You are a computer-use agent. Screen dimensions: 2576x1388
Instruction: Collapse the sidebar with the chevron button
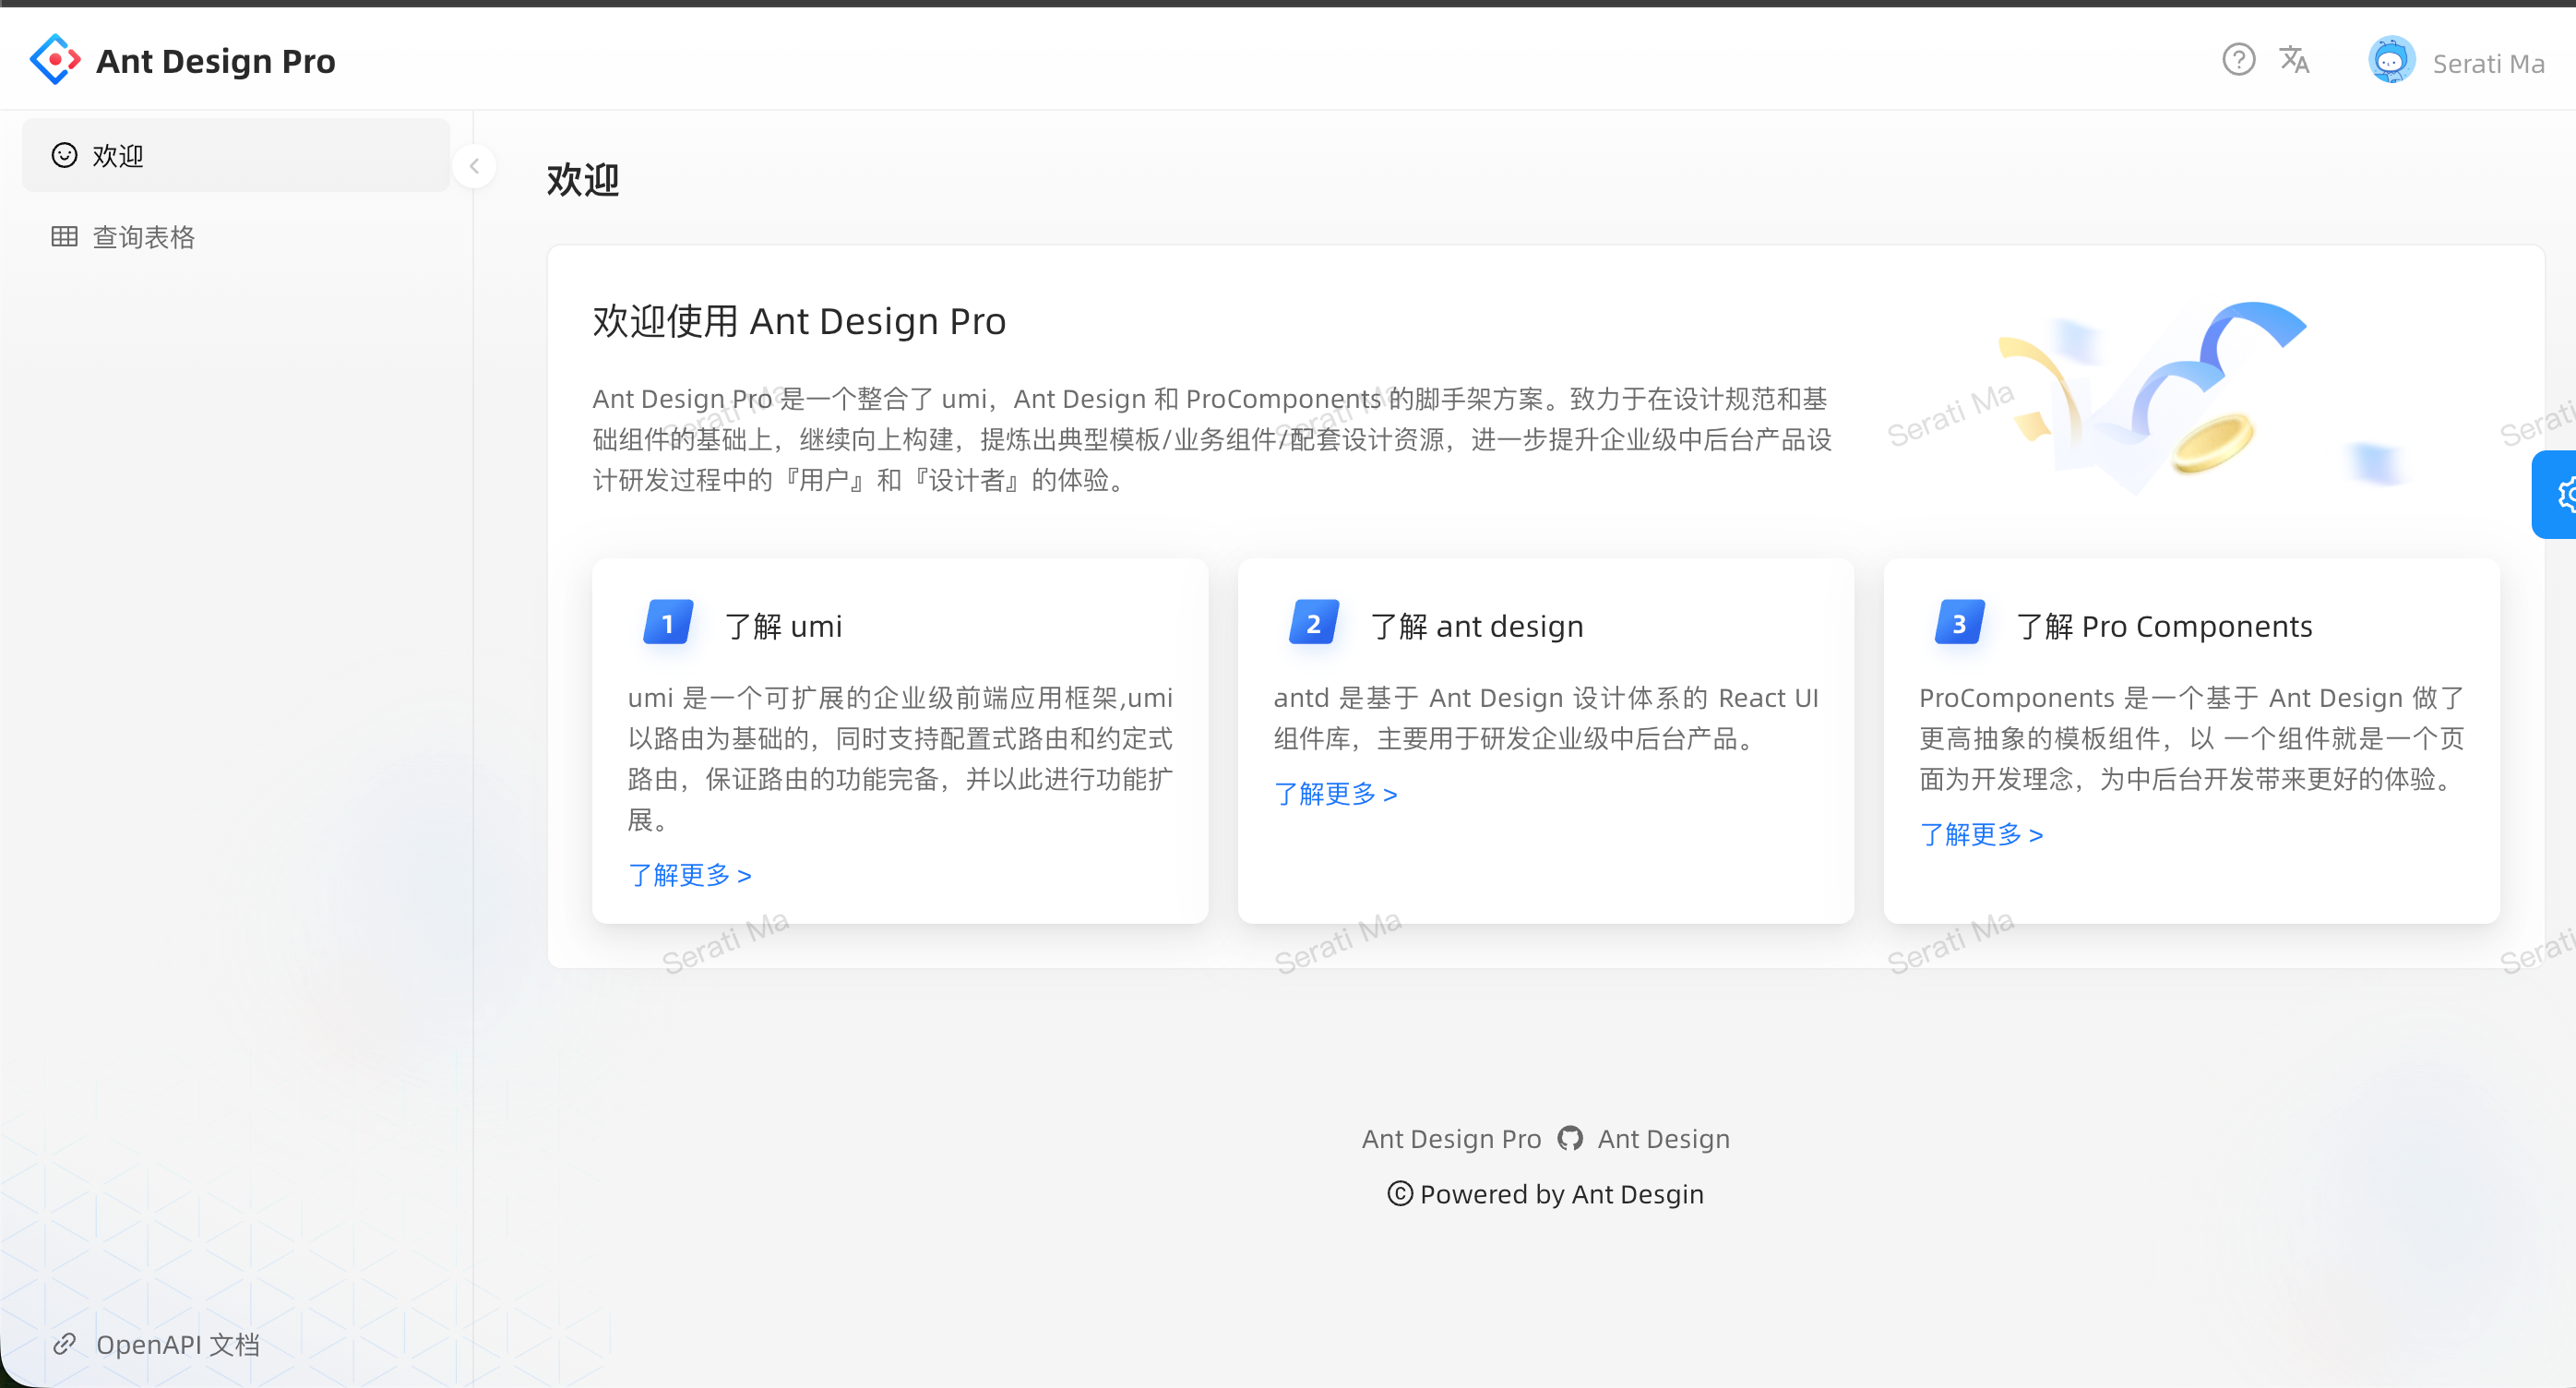[474, 167]
